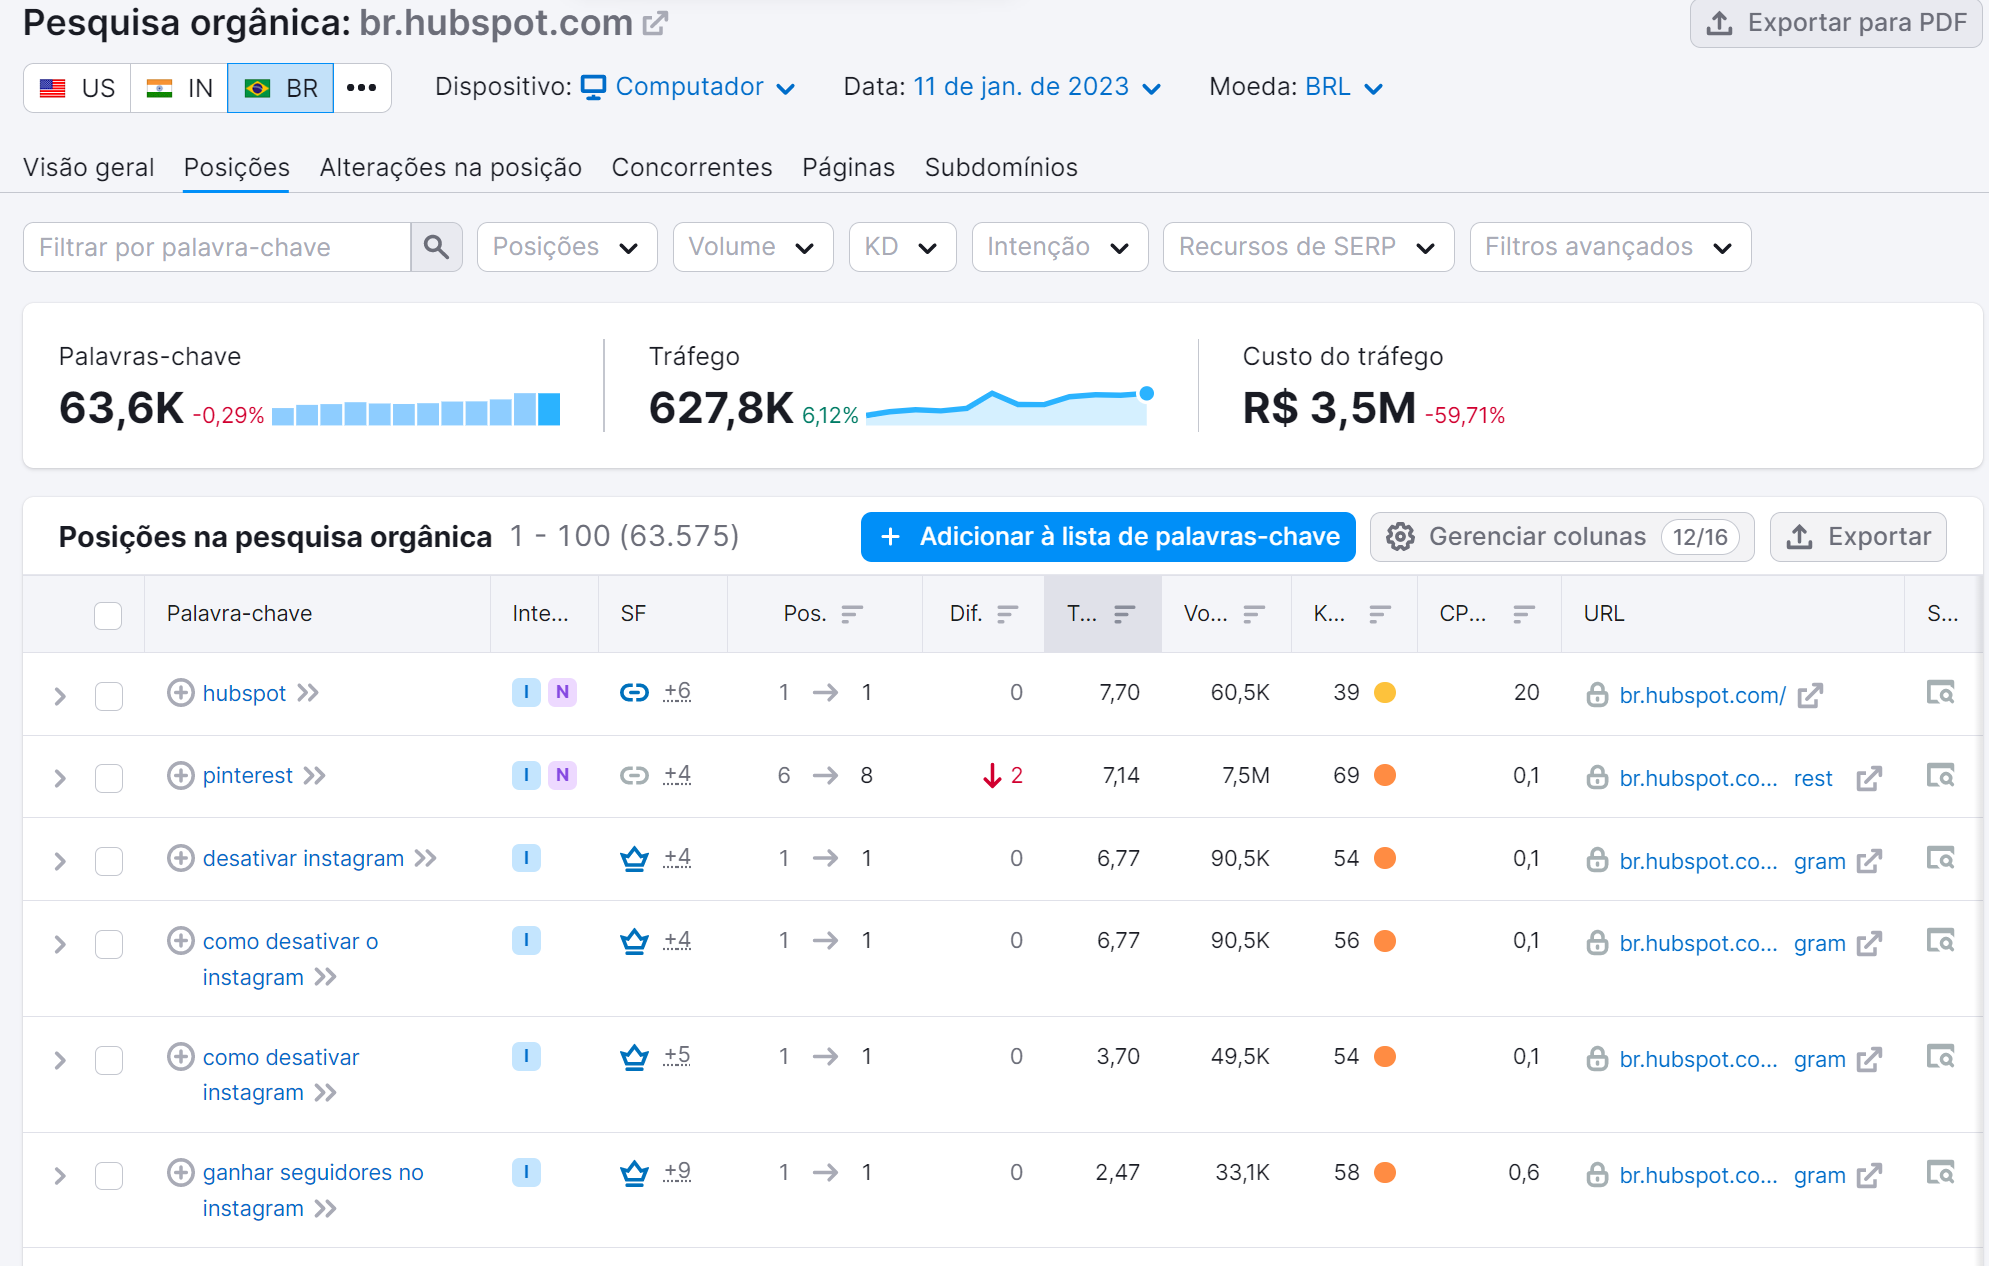Open the Posições filter dropdown
Viewport: 1989px width, 1266px height.
(567, 247)
